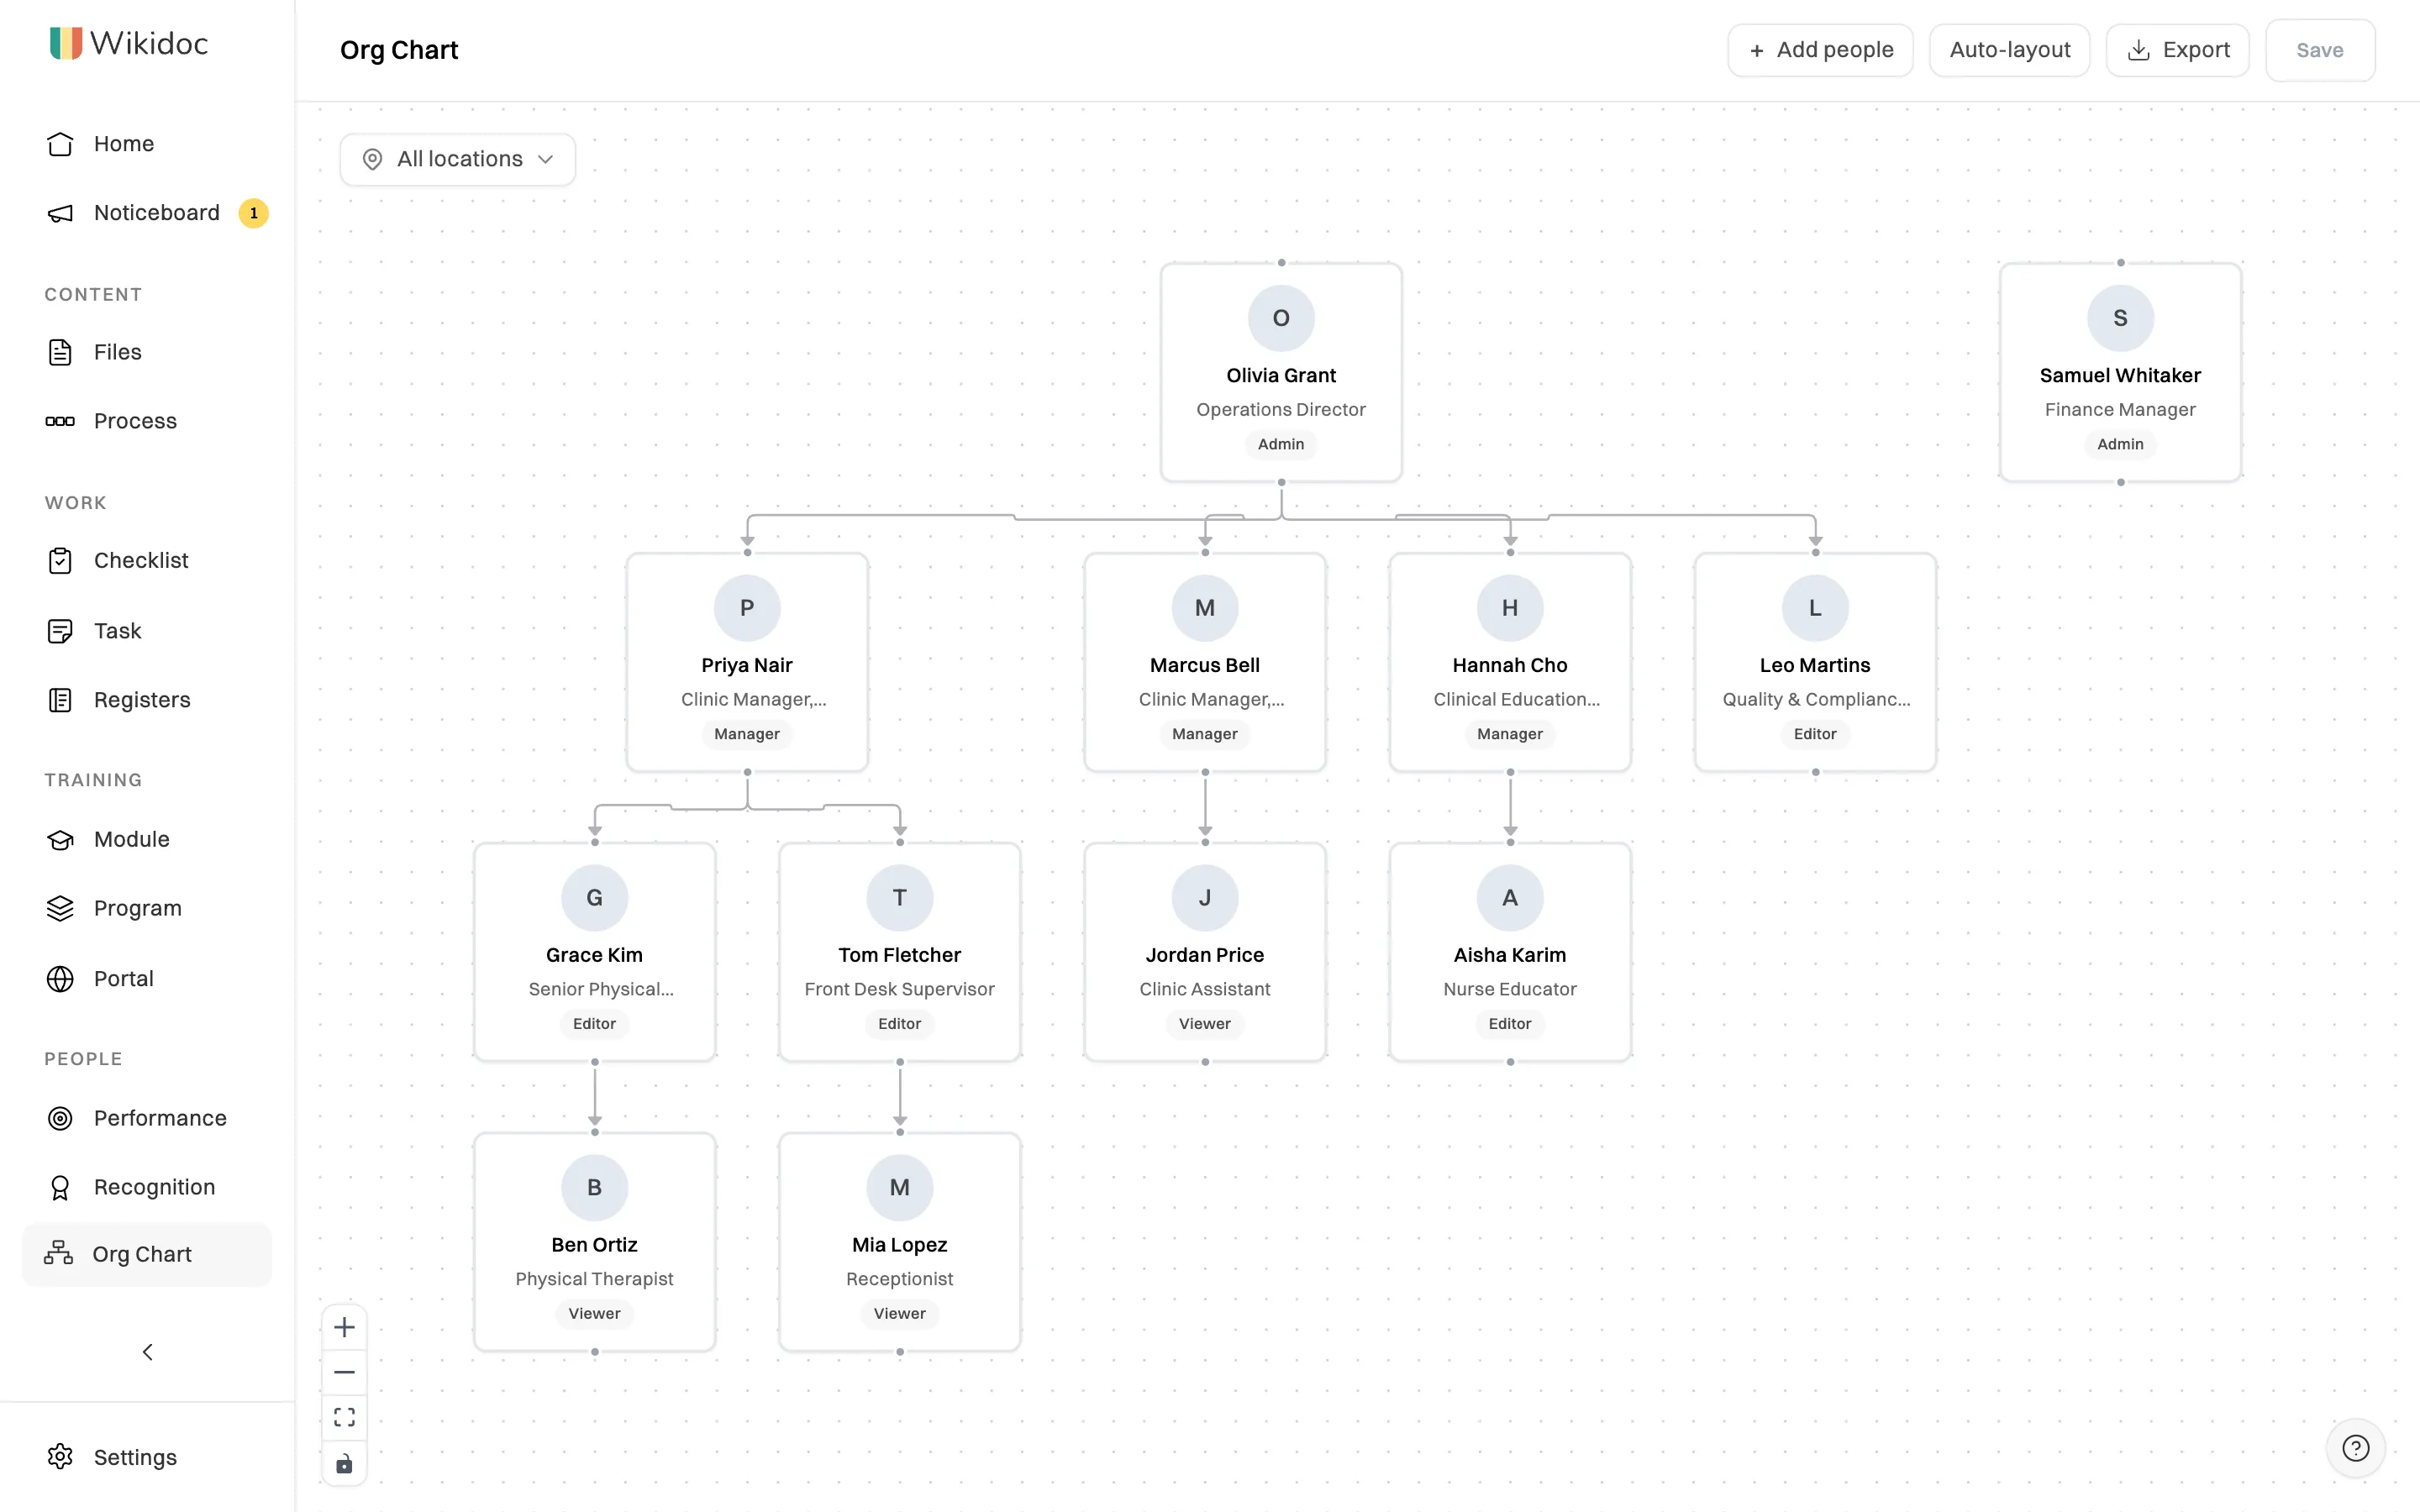
Task: Click the "Org Chart" page heading
Action: pos(399,50)
